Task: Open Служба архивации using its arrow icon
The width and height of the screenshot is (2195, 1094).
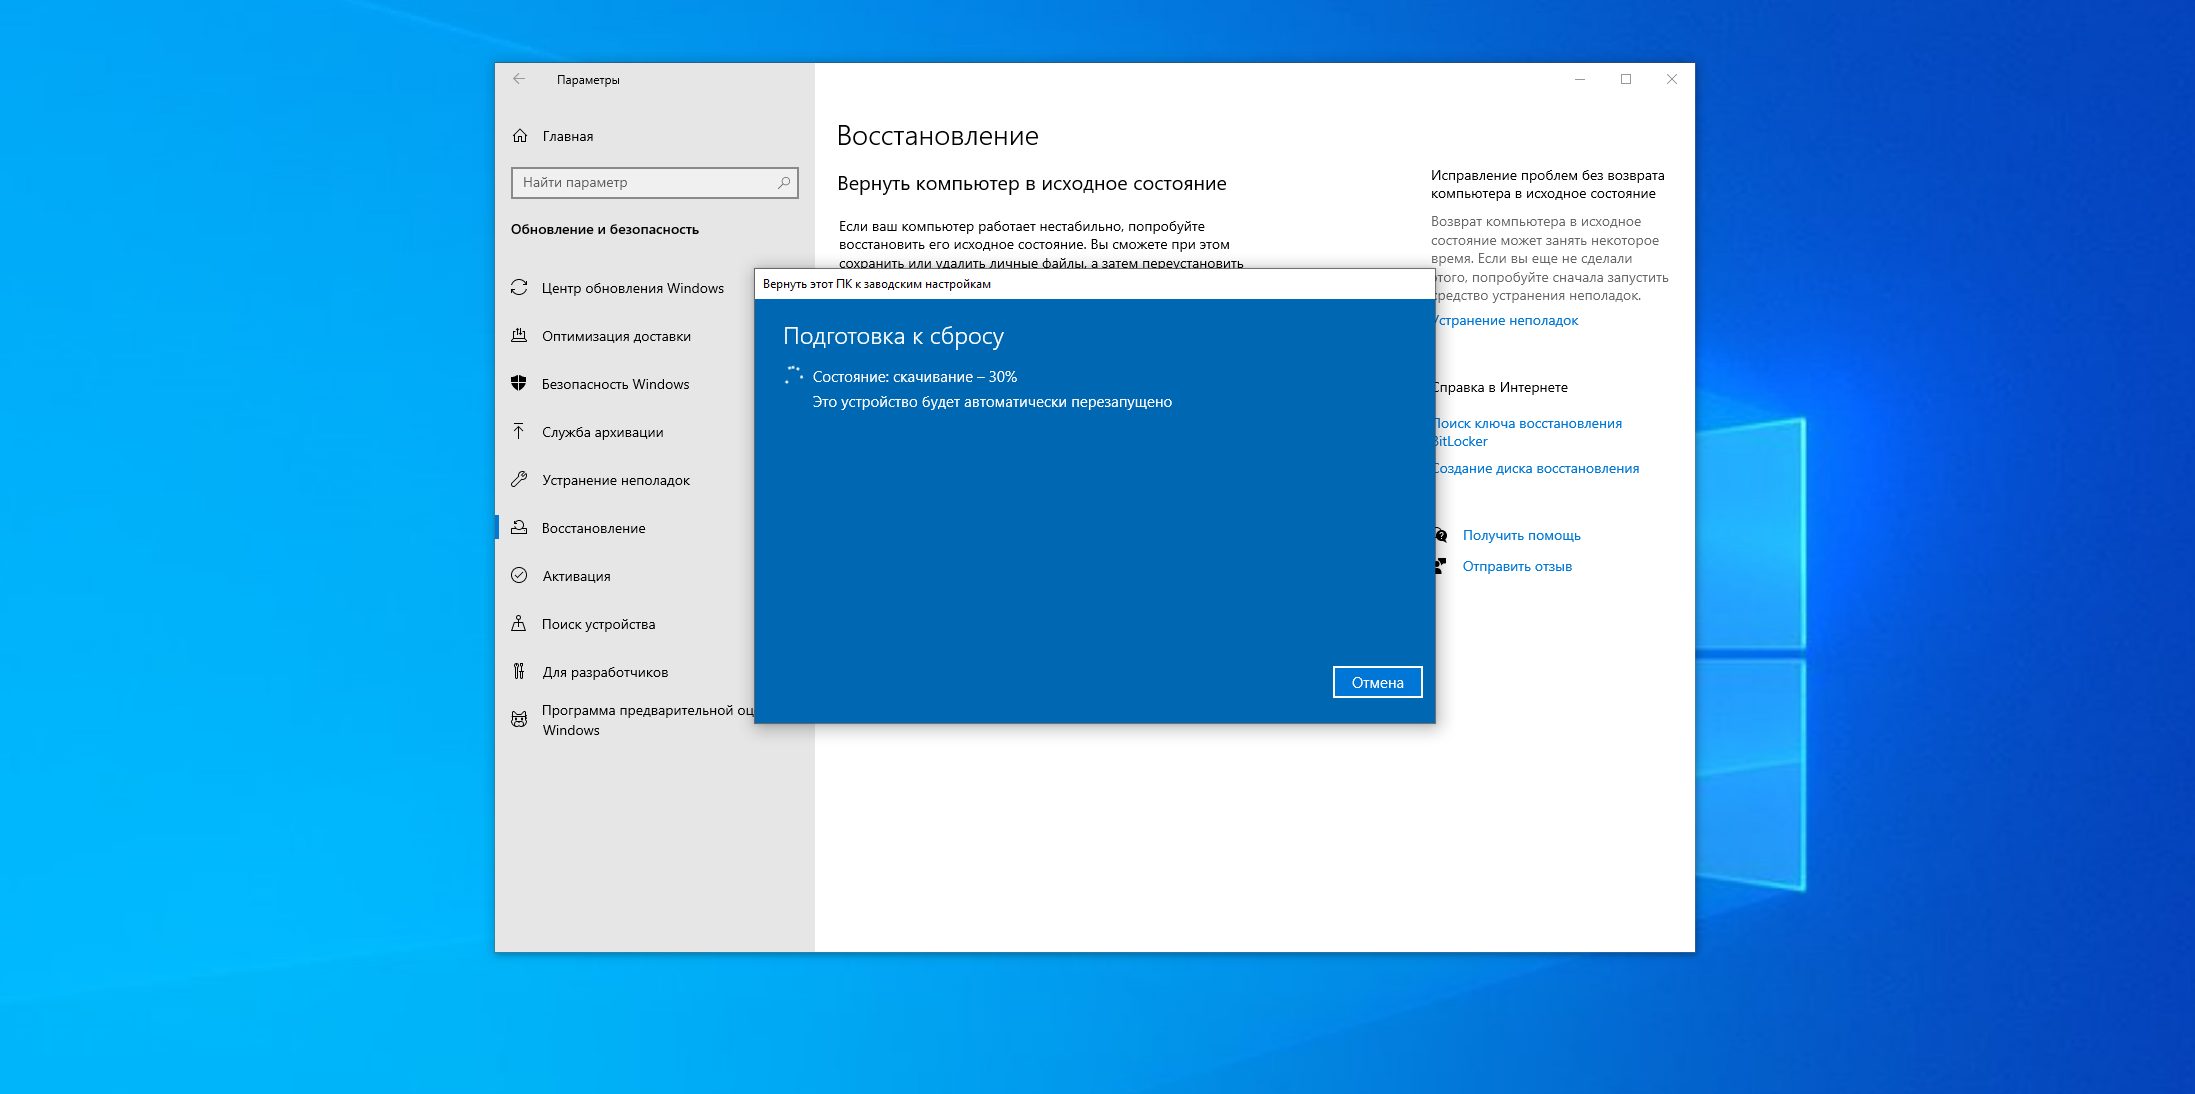Action: [519, 432]
